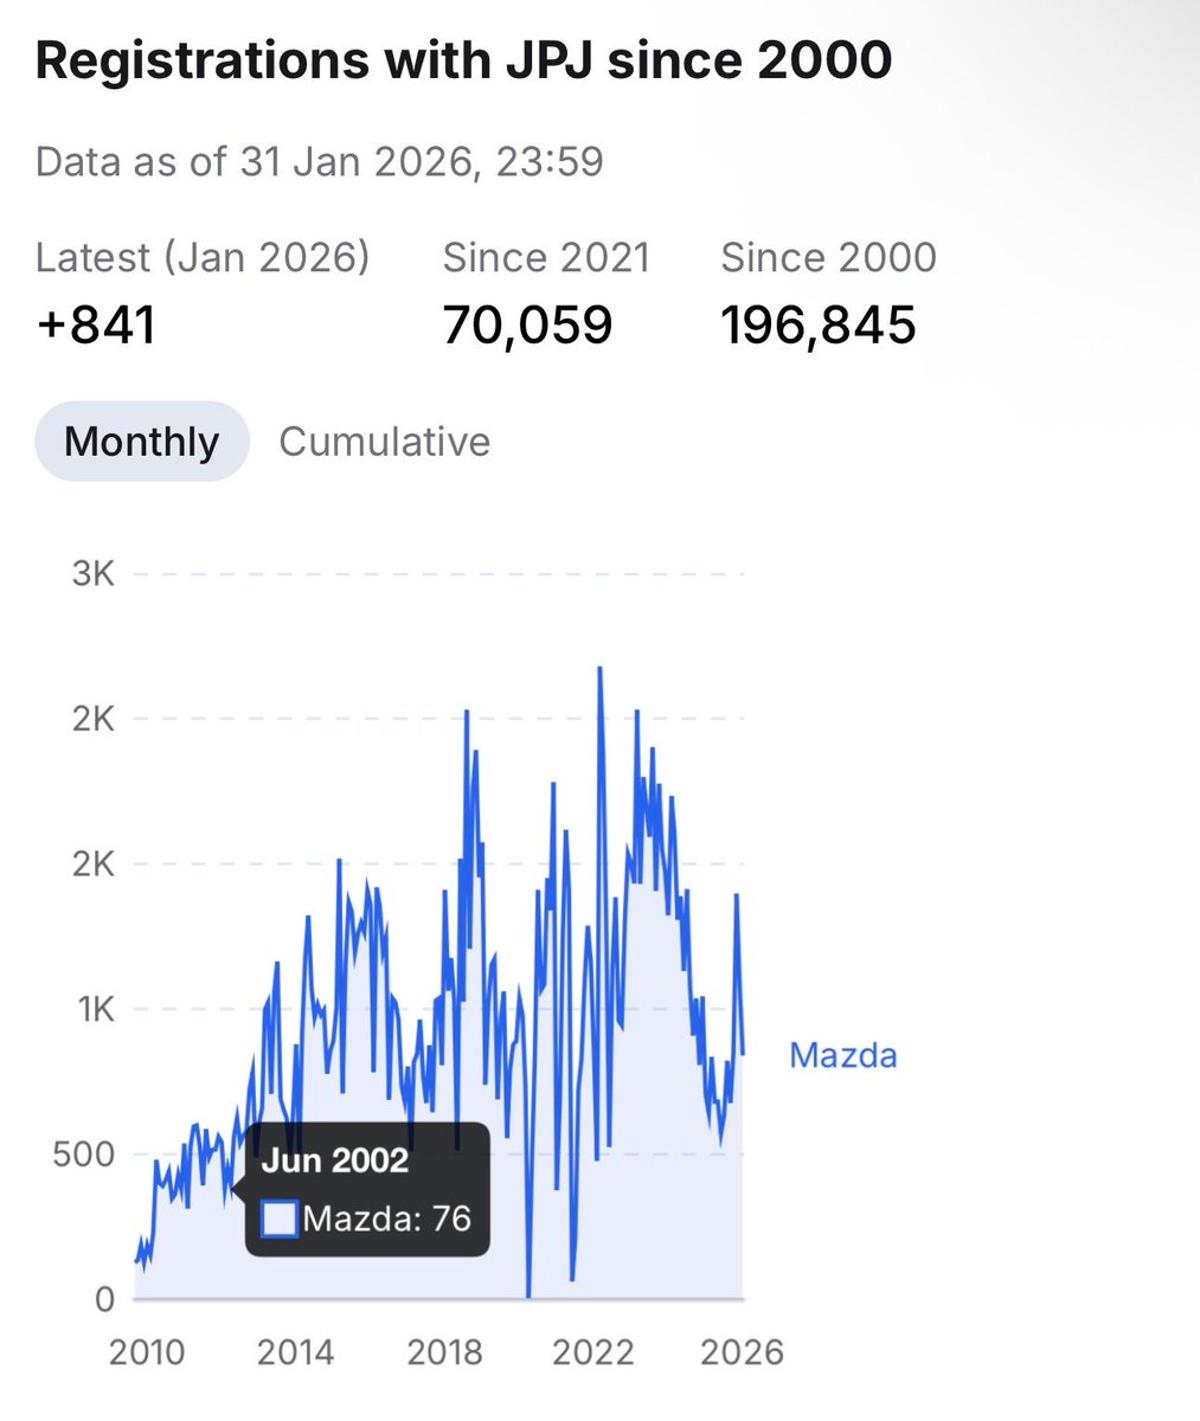This screenshot has width=1200, height=1421.
Task: Click the 2018 x-axis label
Action: pyautogui.click(x=444, y=1352)
